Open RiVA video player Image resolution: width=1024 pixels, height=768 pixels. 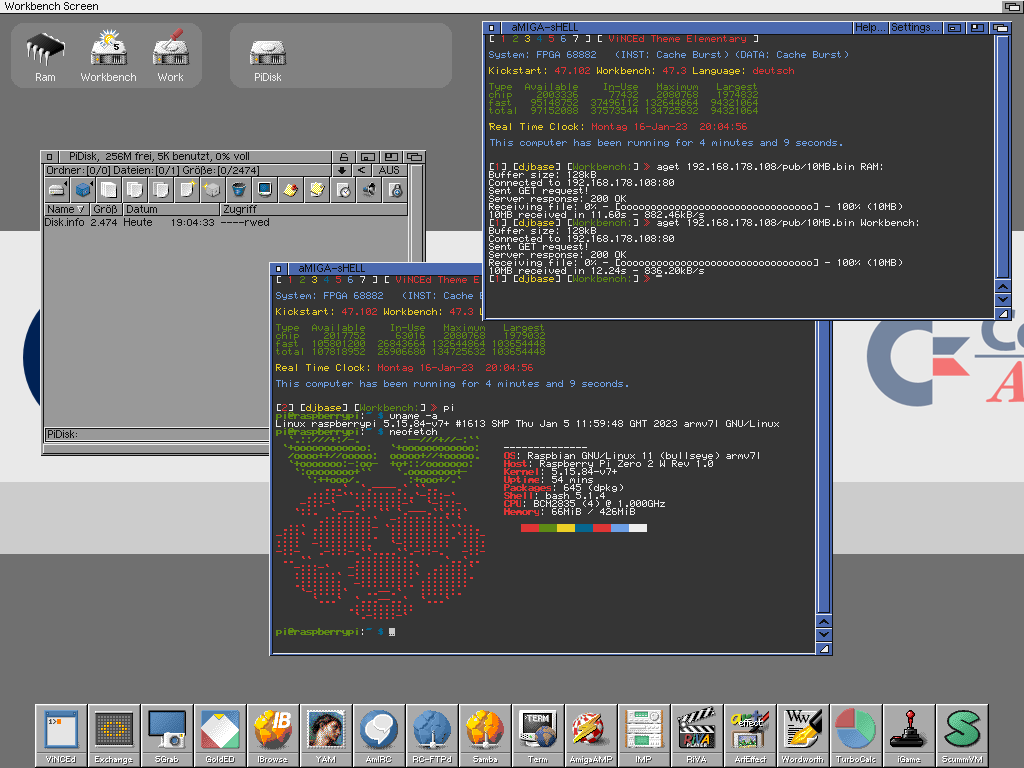point(697,734)
